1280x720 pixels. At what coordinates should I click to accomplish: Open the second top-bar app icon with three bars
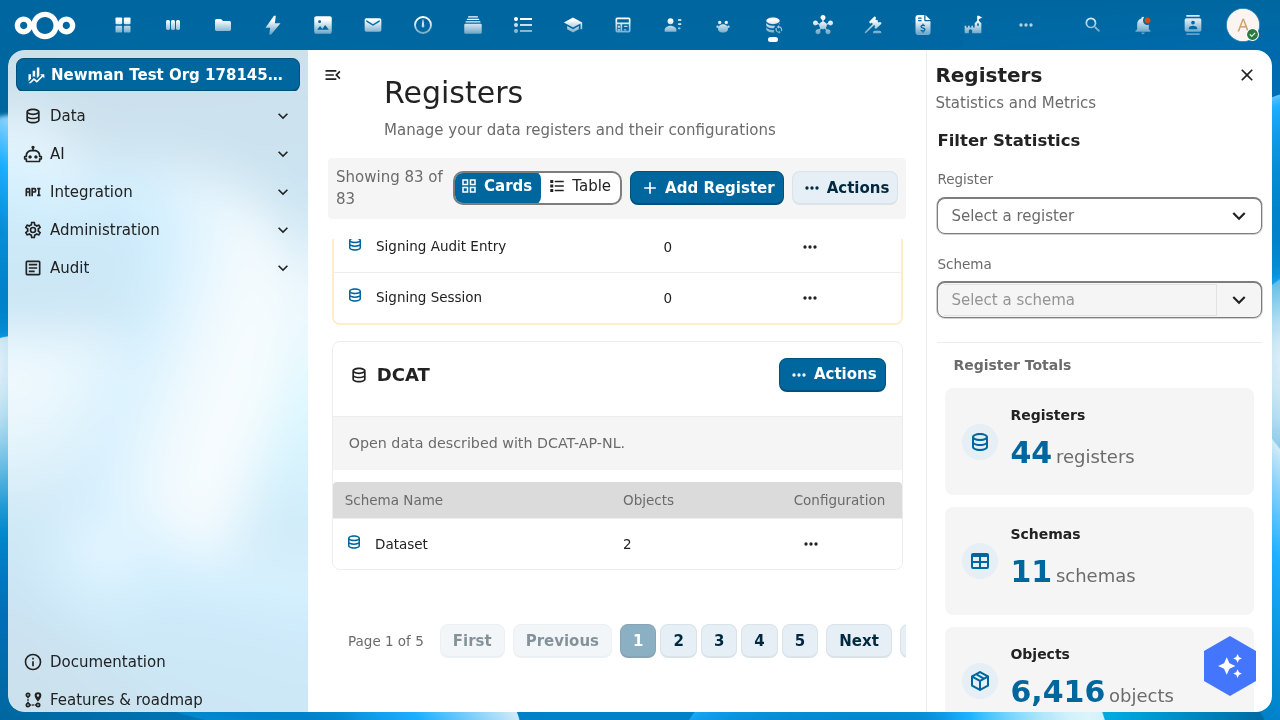click(173, 25)
